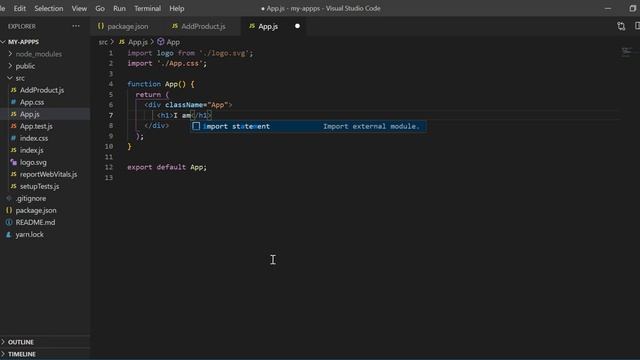Open the compare changes icon in editor toolbar

click(x=621, y=27)
